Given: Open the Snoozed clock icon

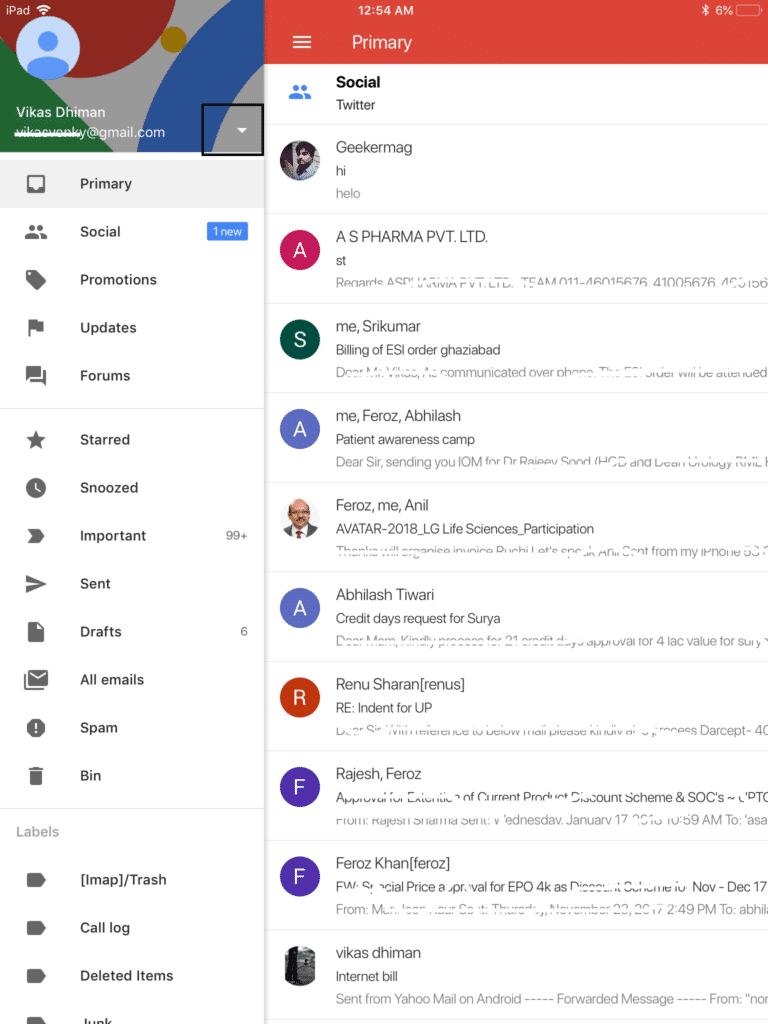Looking at the screenshot, I should pyautogui.click(x=36, y=488).
